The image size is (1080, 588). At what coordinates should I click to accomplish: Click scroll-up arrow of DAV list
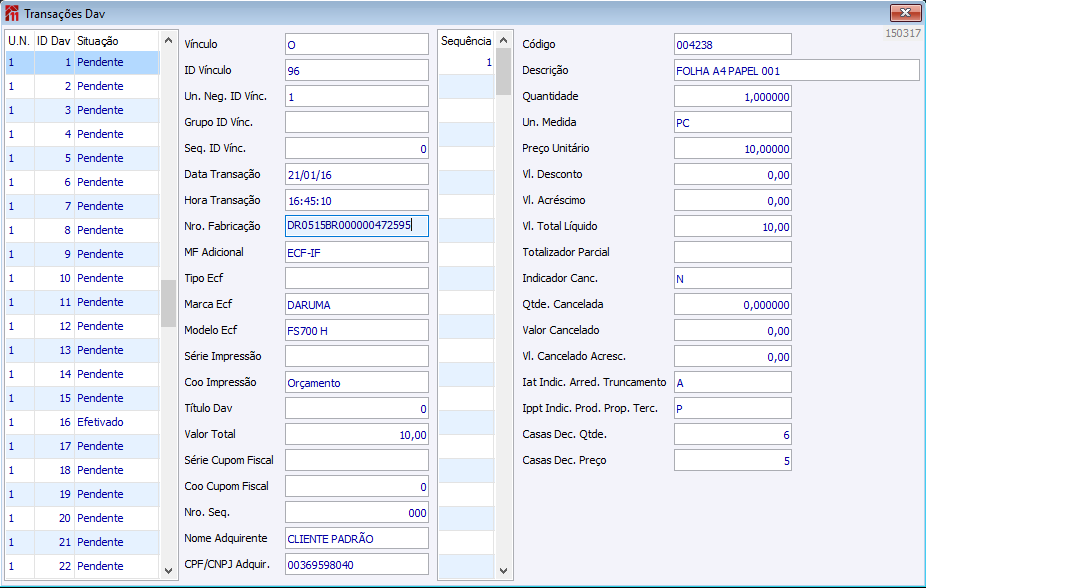(168, 41)
